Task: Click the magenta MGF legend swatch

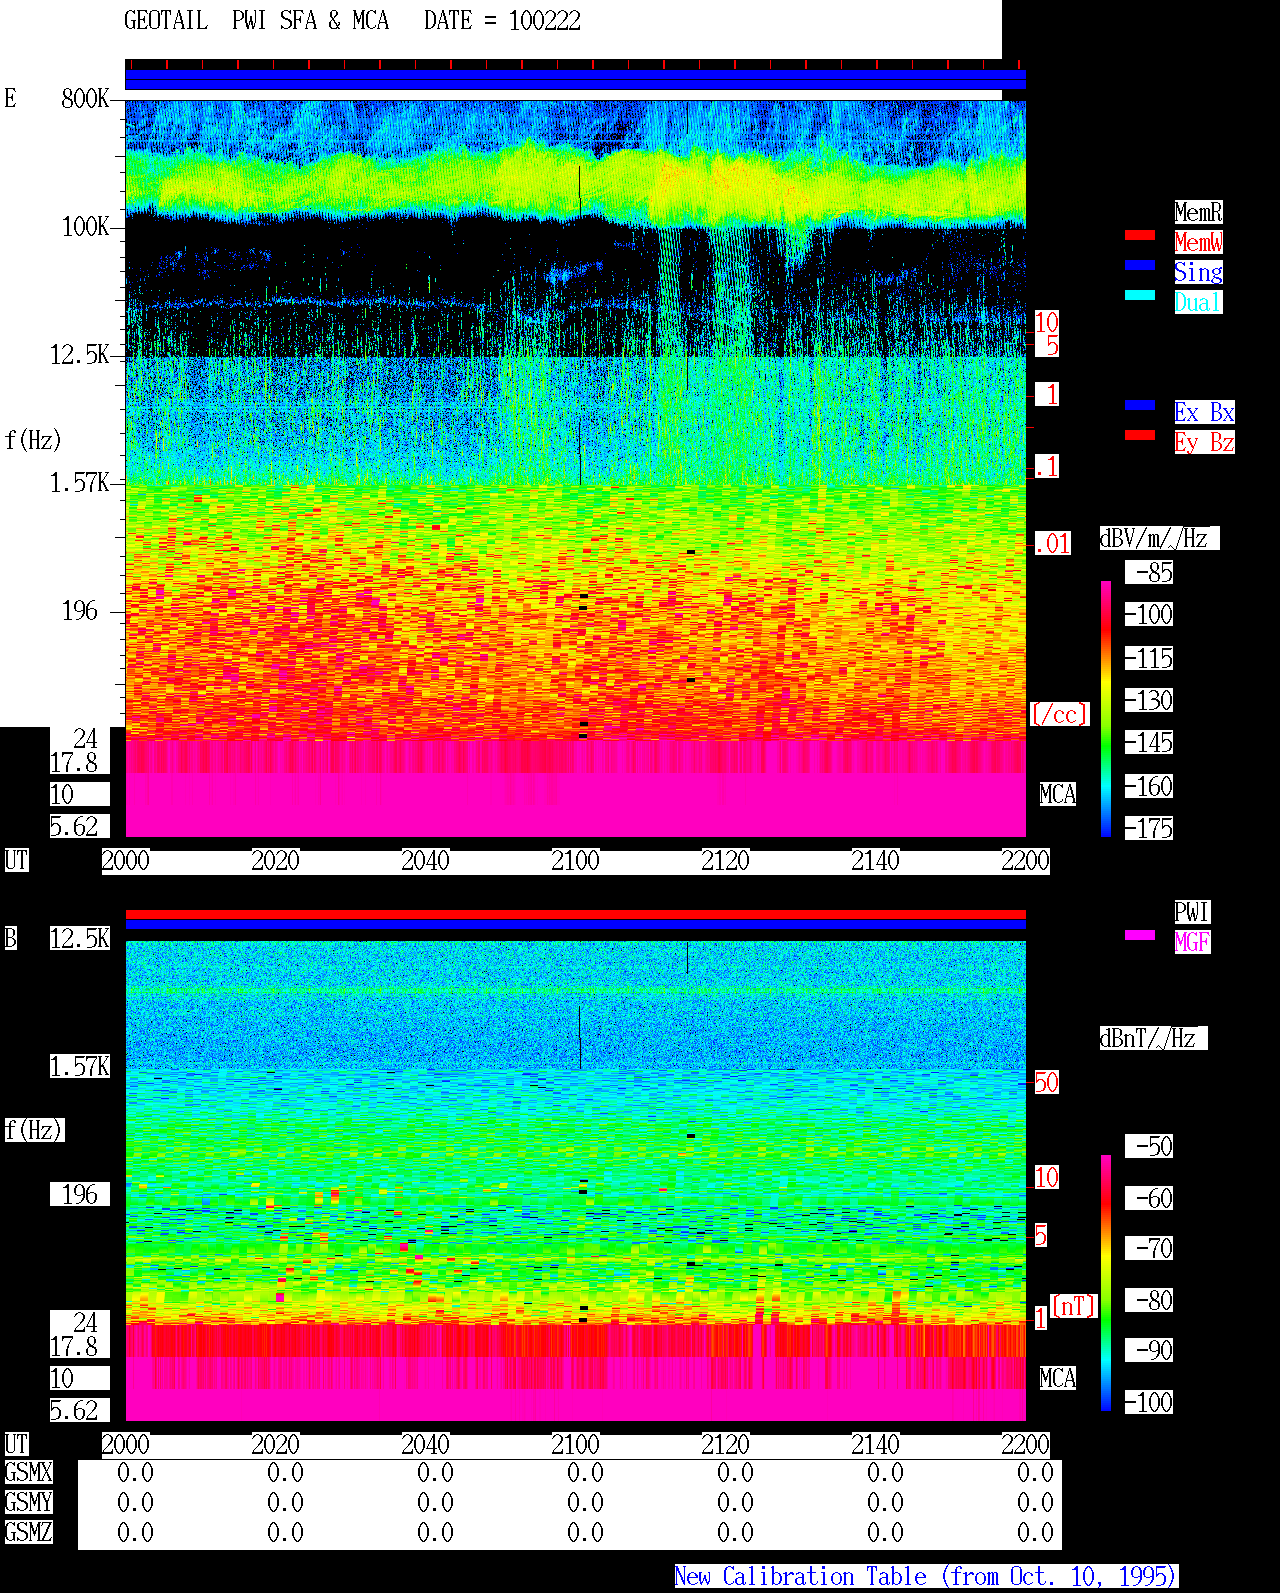Action: point(1140,935)
